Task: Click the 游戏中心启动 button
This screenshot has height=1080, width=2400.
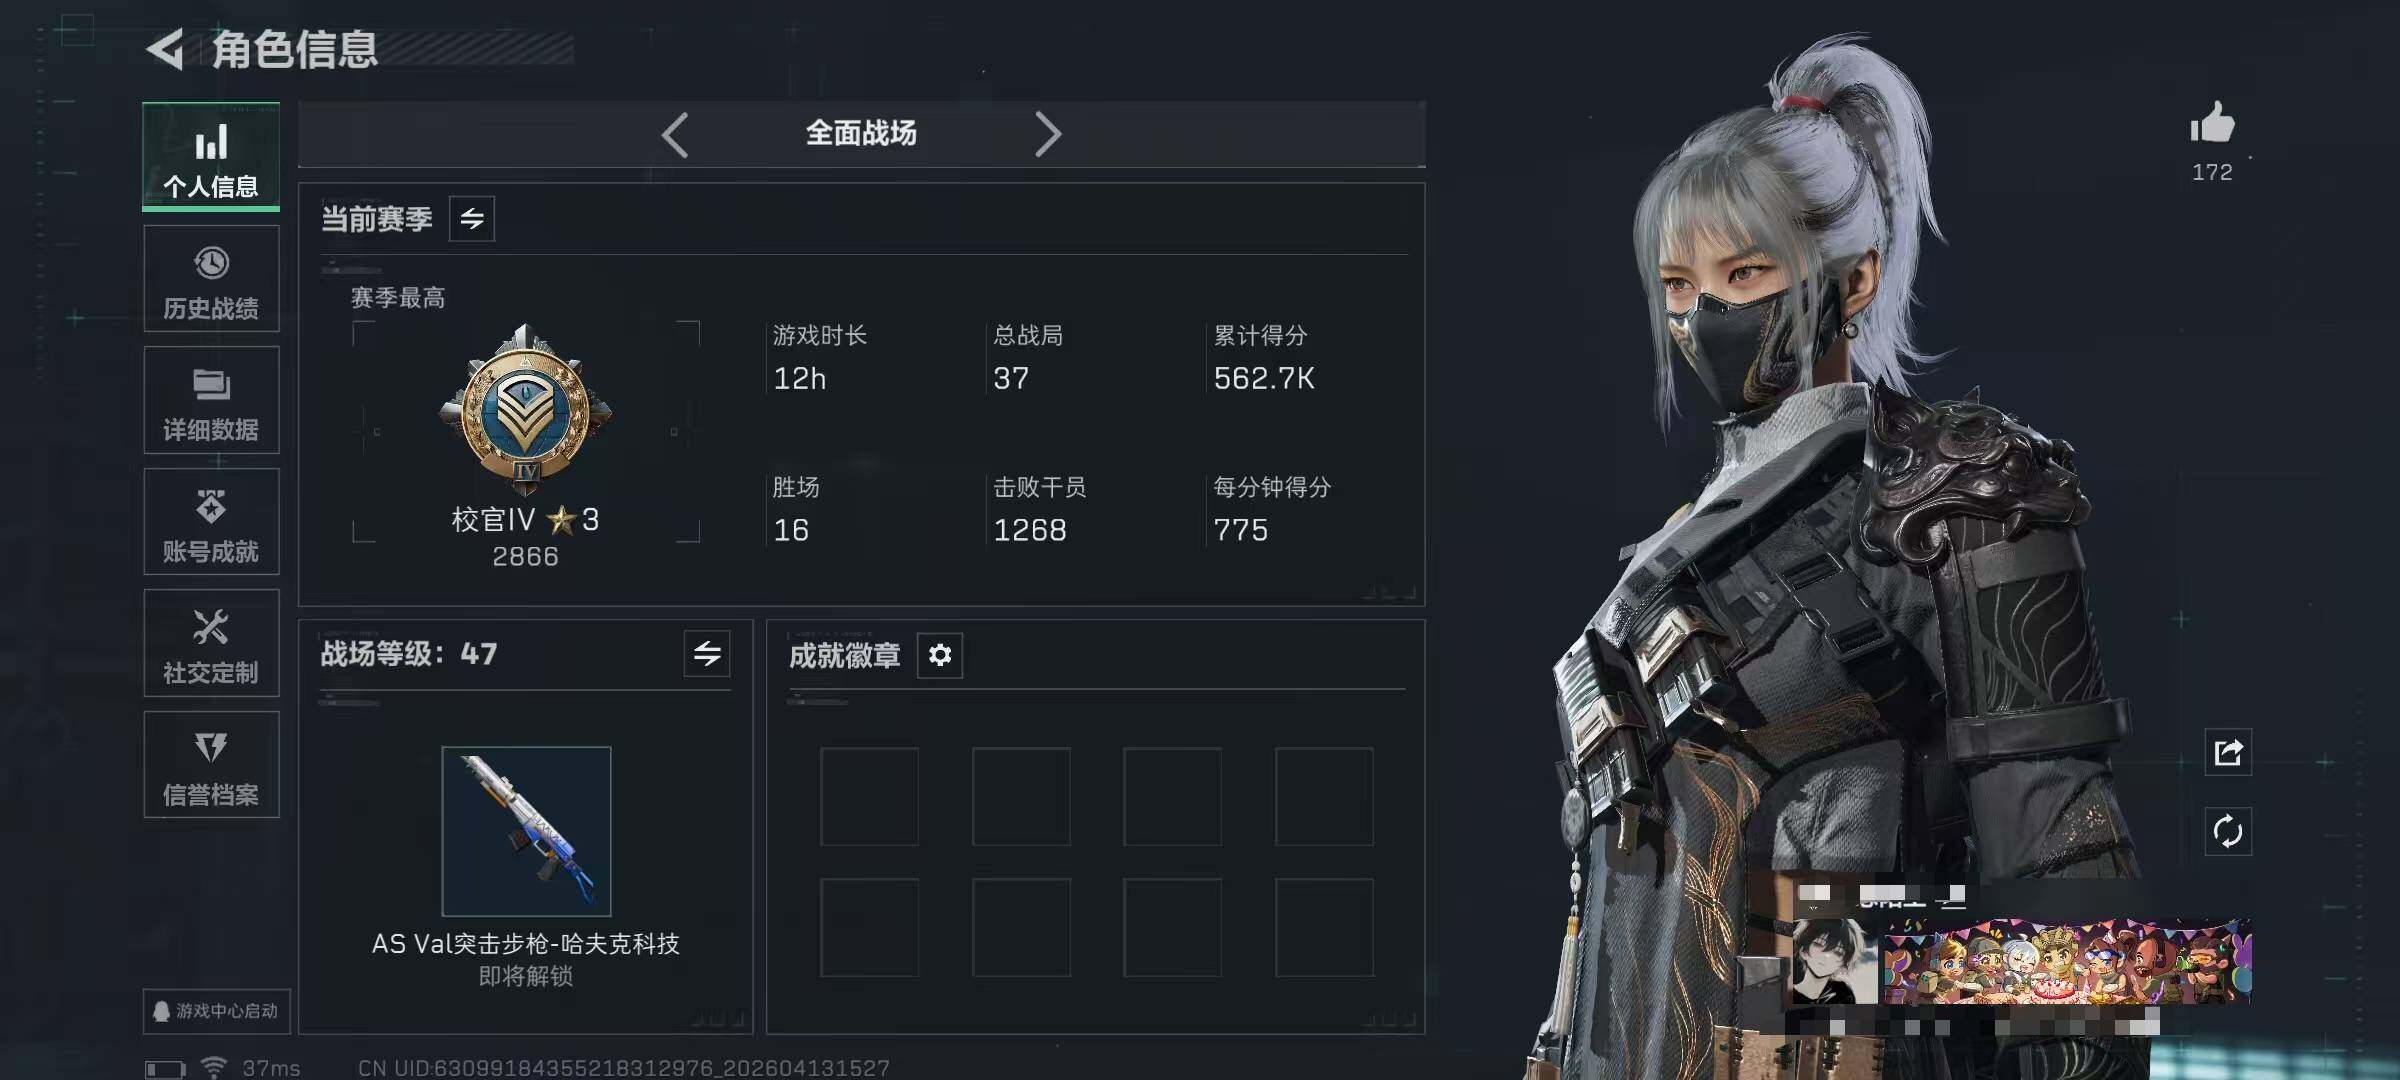Action: tap(216, 1011)
